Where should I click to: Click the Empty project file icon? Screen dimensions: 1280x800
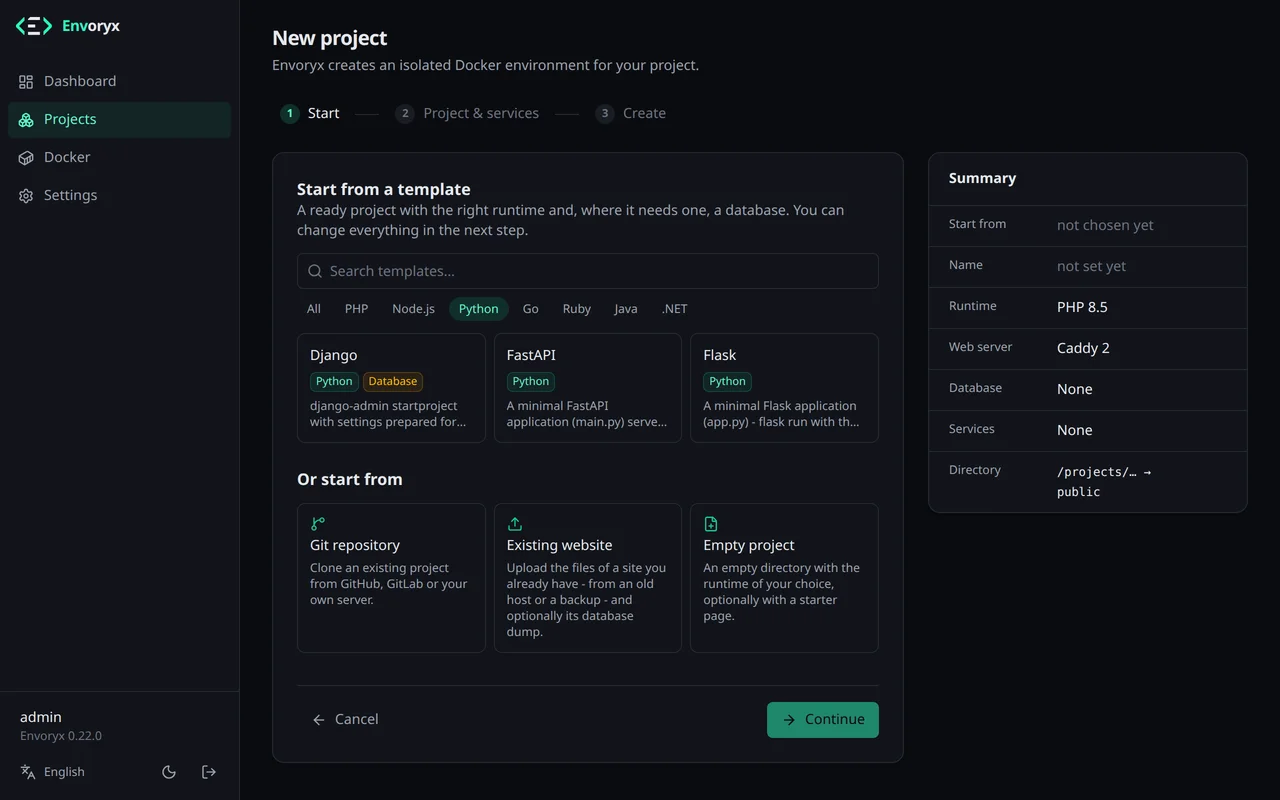pos(711,524)
